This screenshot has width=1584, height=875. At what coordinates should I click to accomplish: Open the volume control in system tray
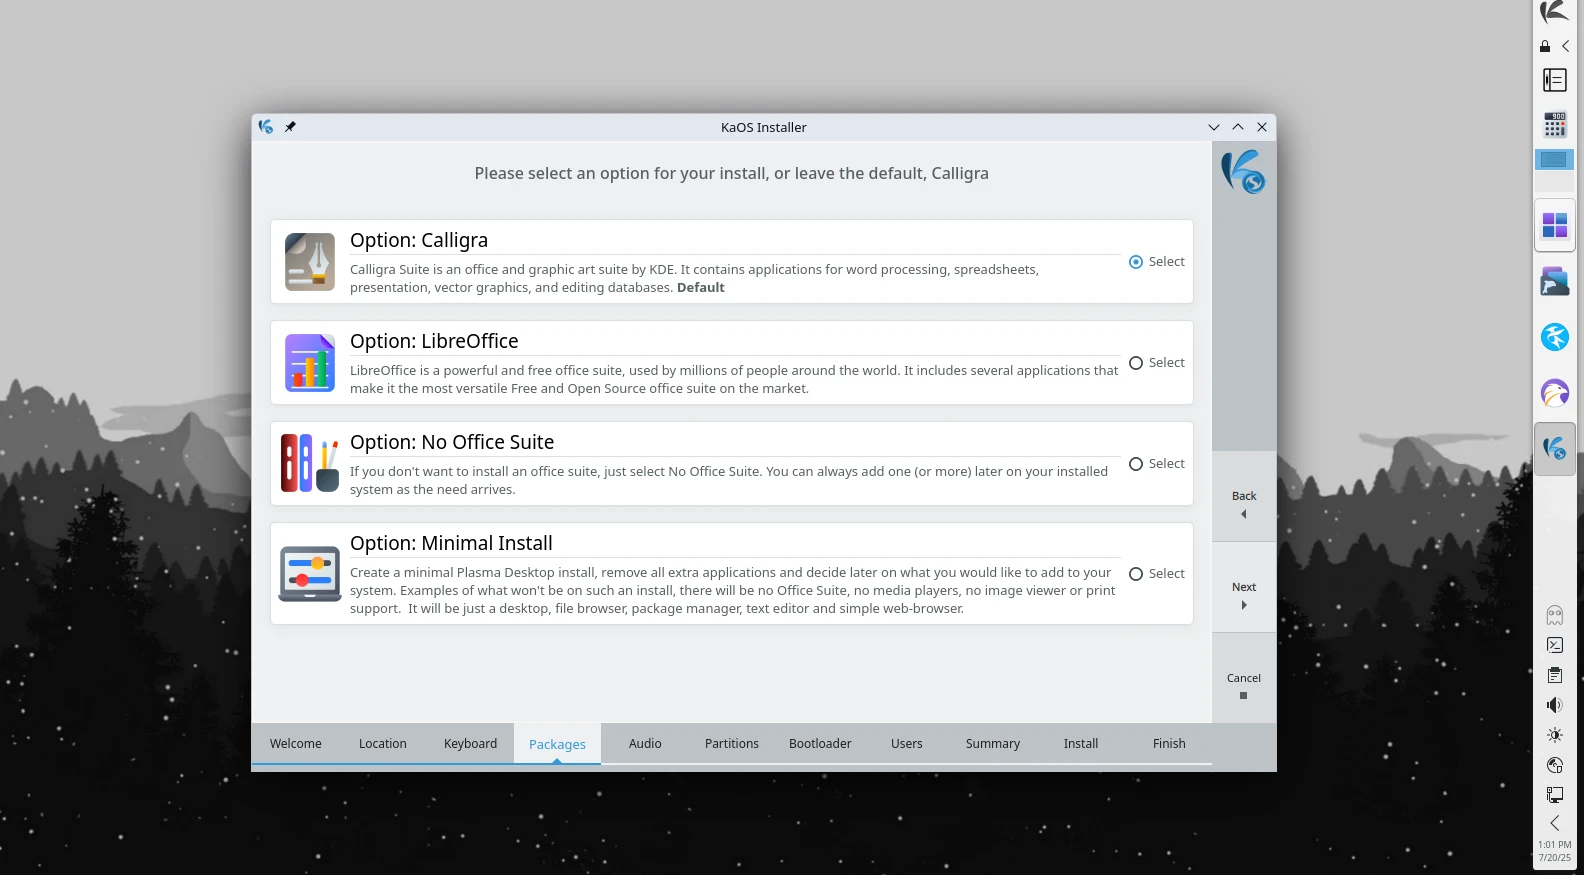click(1554, 705)
